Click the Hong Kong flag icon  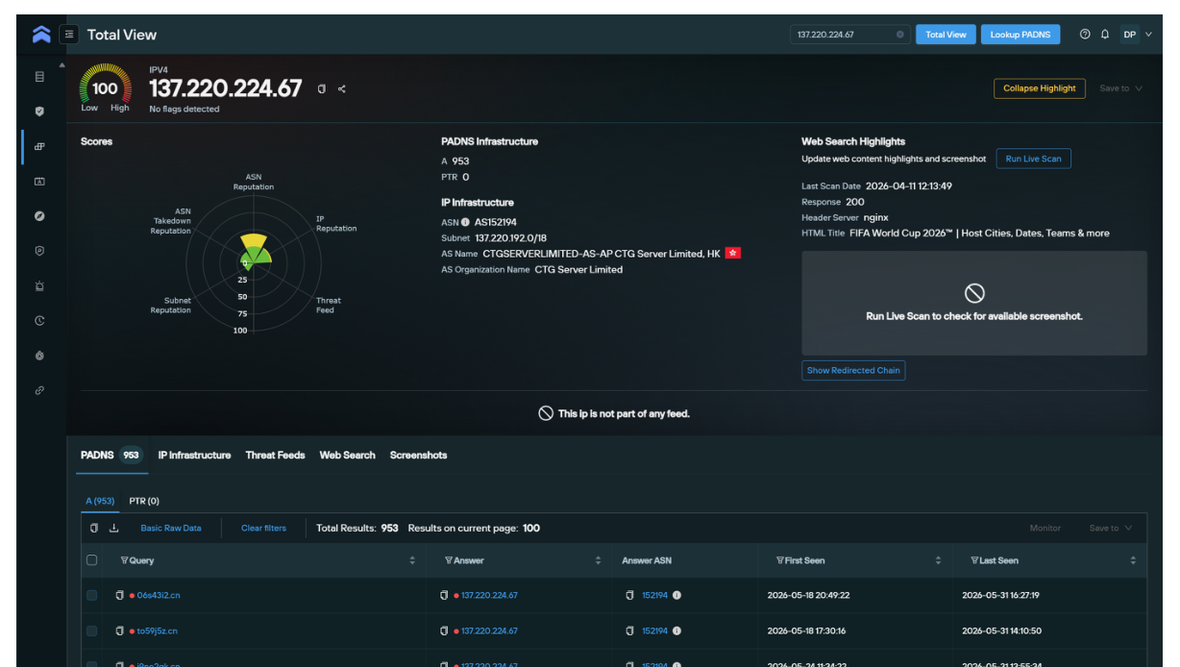point(733,253)
